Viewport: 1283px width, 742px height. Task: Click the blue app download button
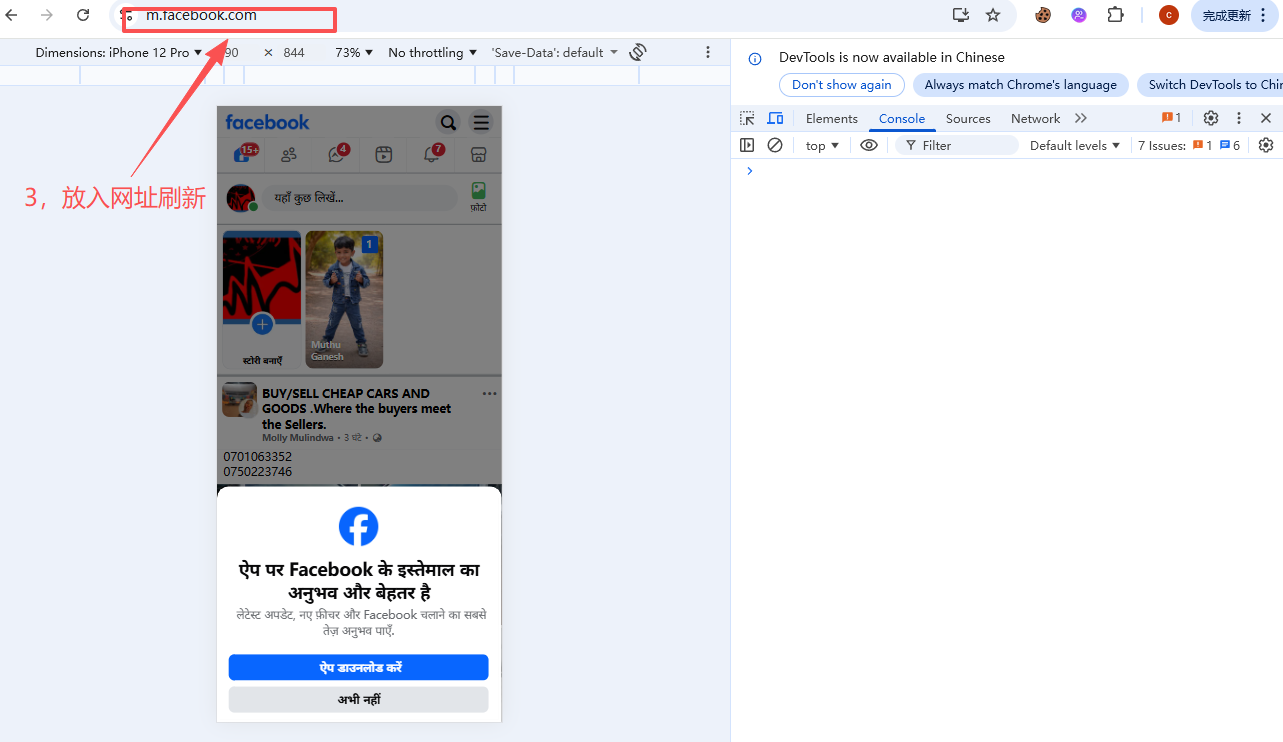click(358, 667)
